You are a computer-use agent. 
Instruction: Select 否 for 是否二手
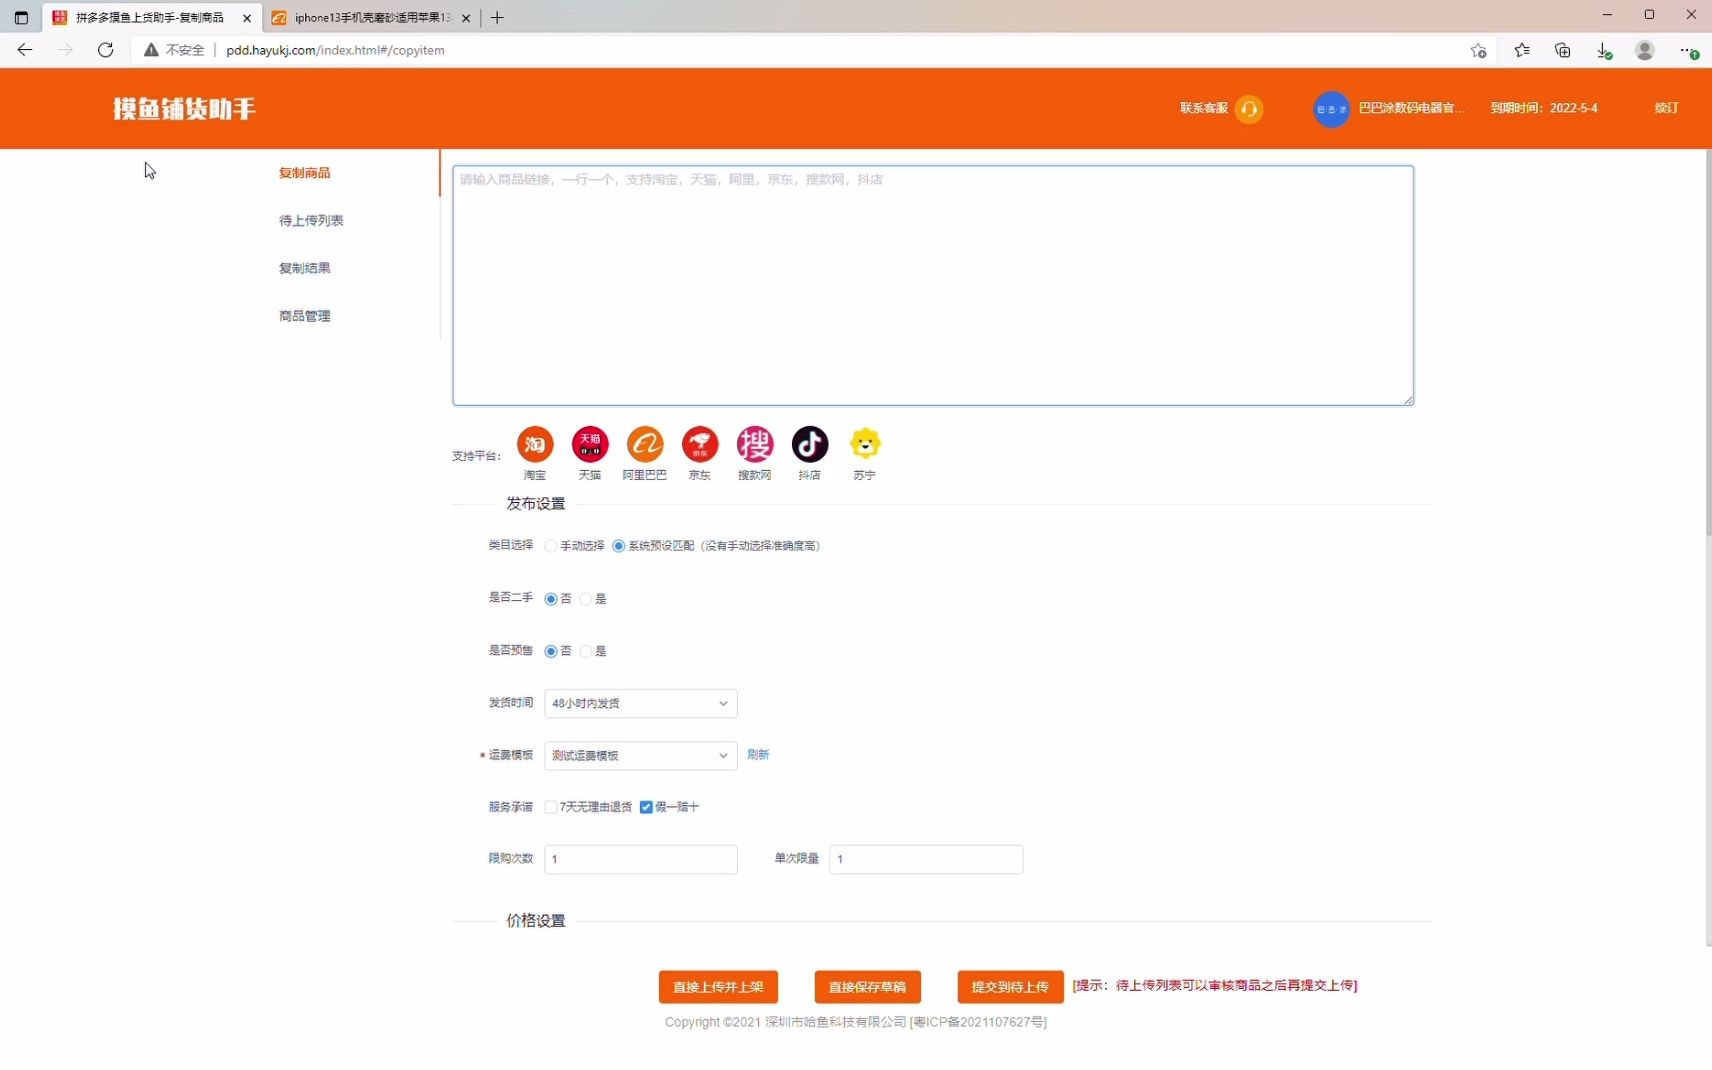pyautogui.click(x=550, y=599)
